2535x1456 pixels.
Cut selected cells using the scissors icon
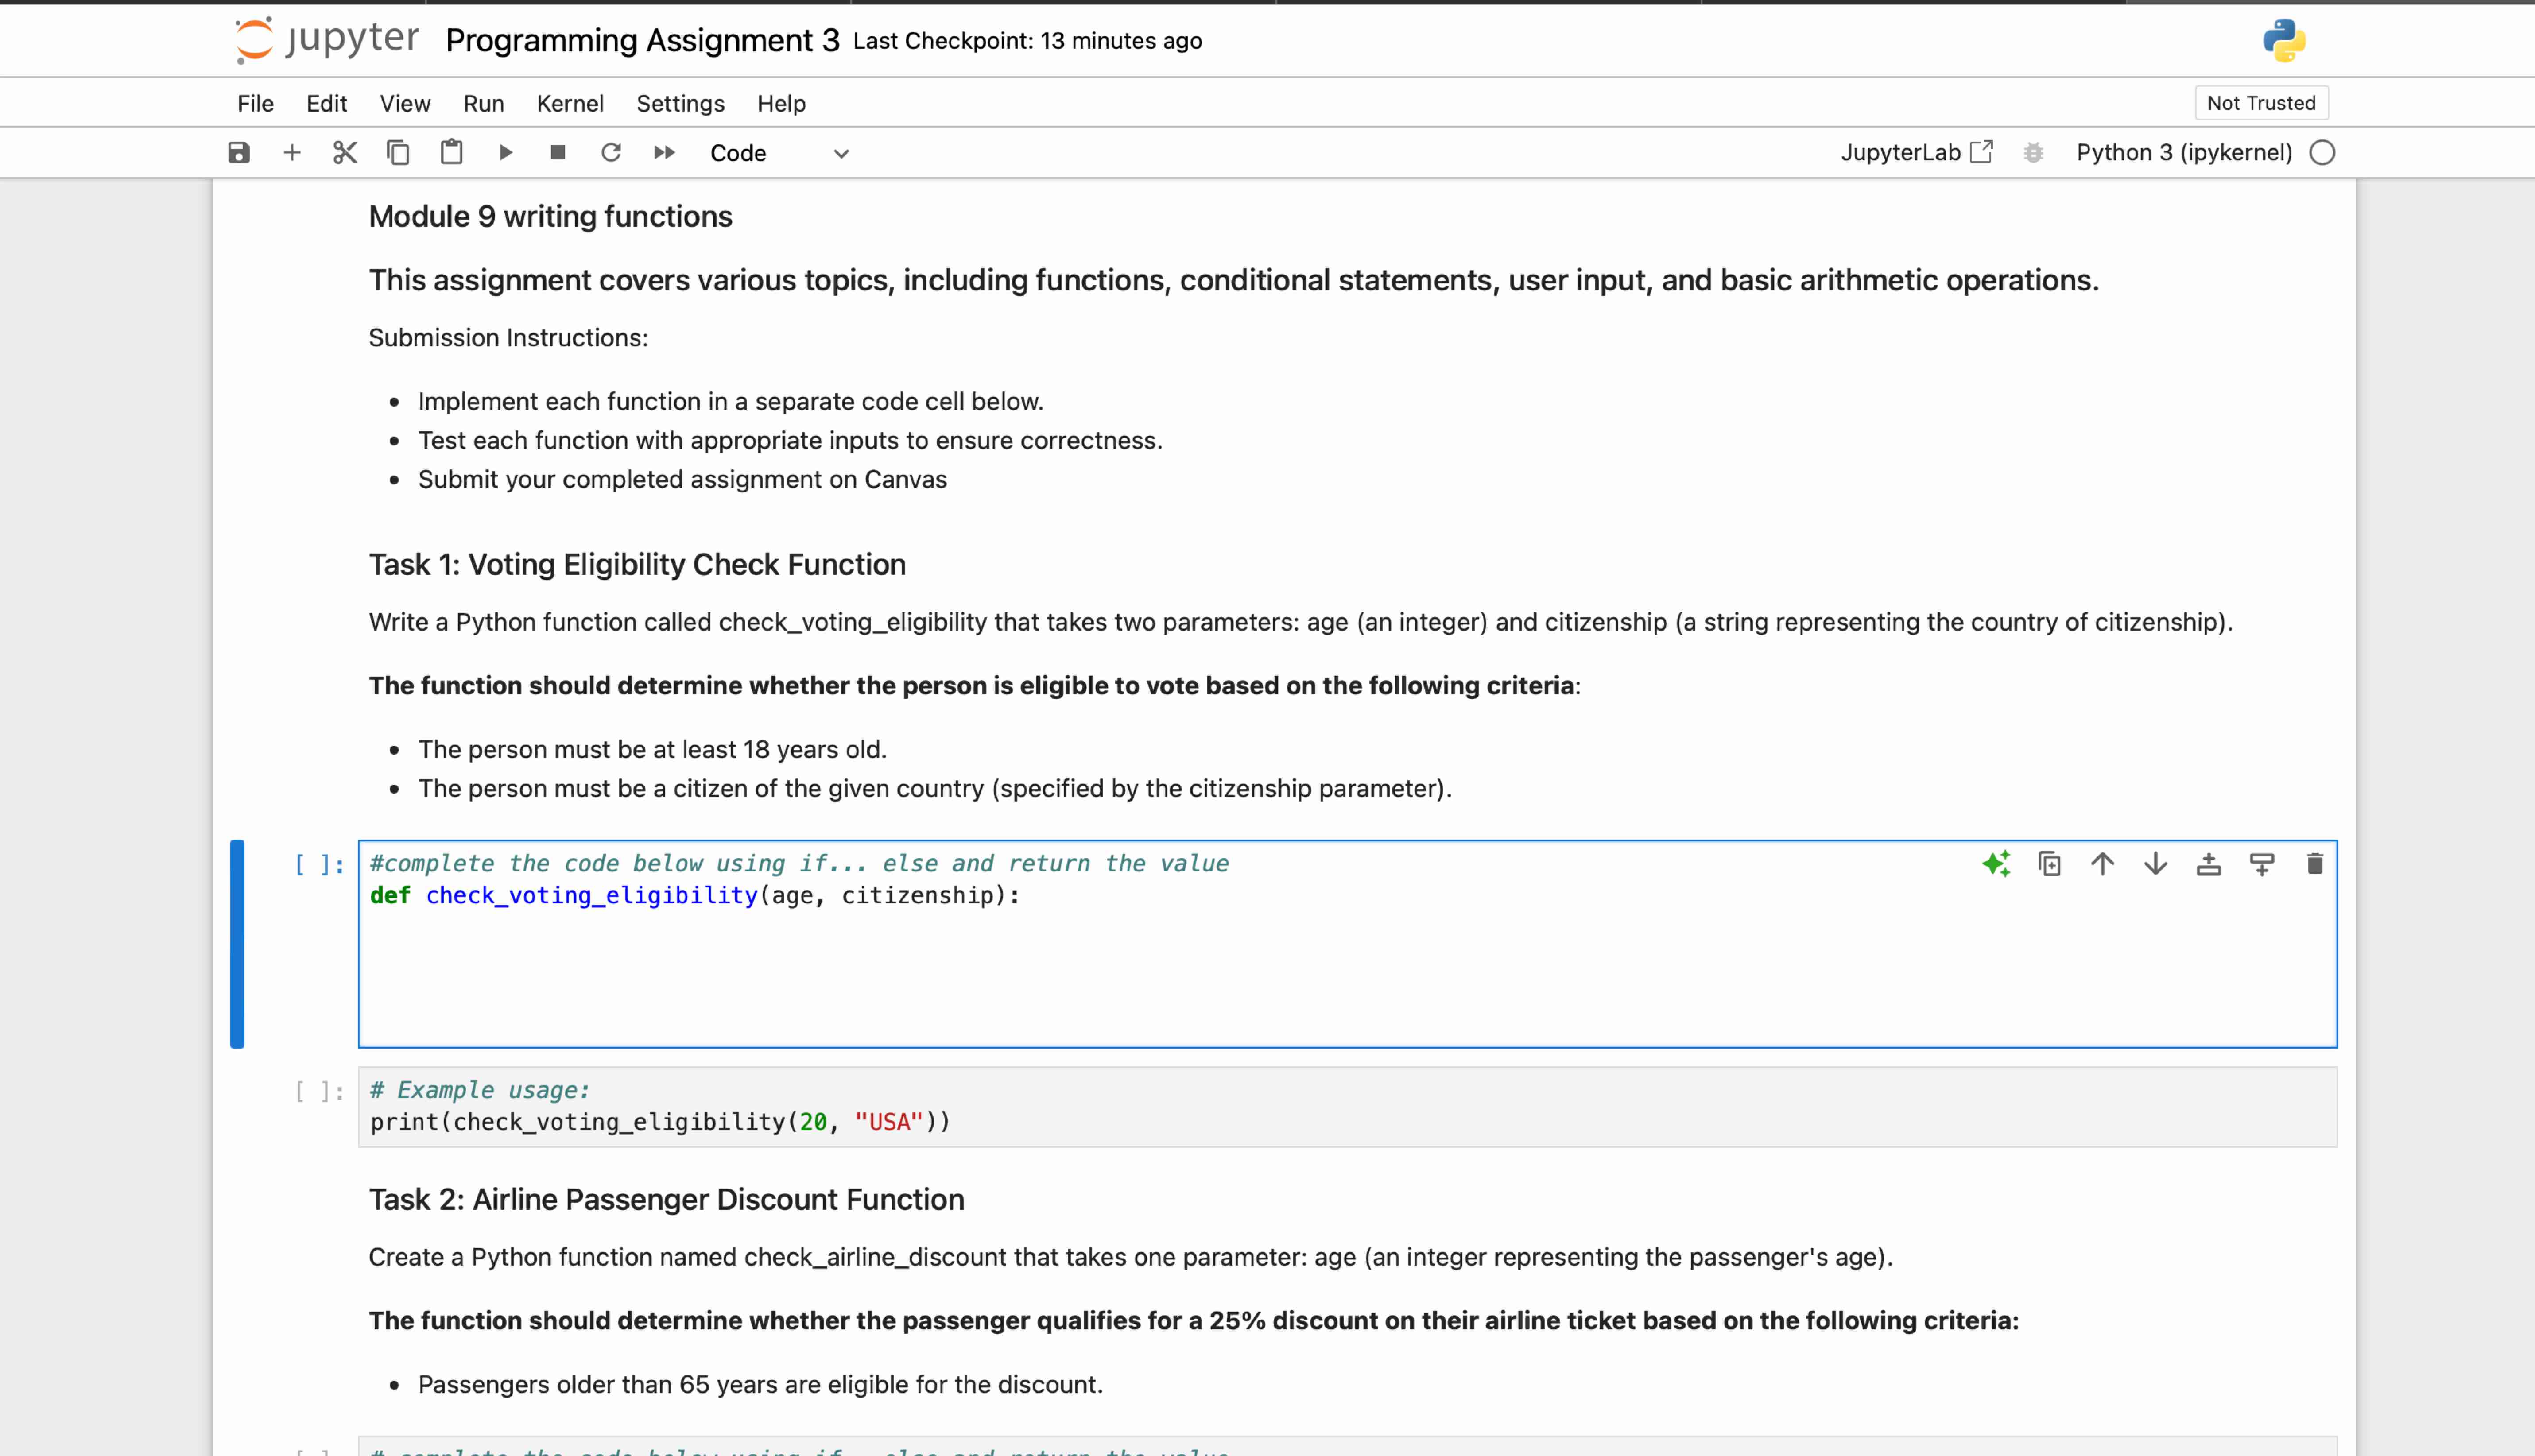[x=344, y=152]
